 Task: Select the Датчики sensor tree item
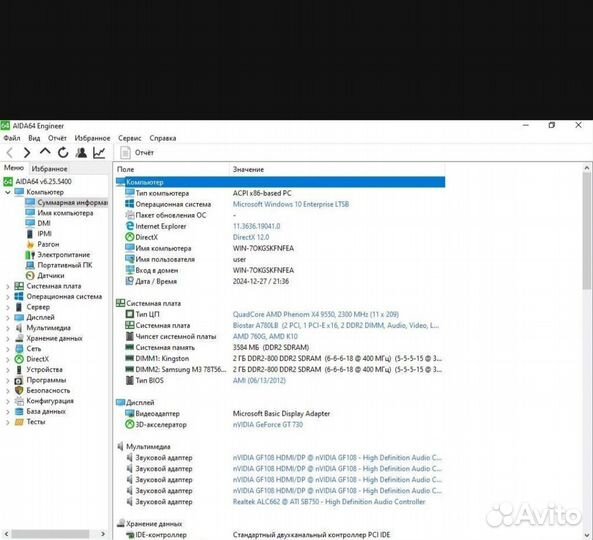click(x=51, y=276)
